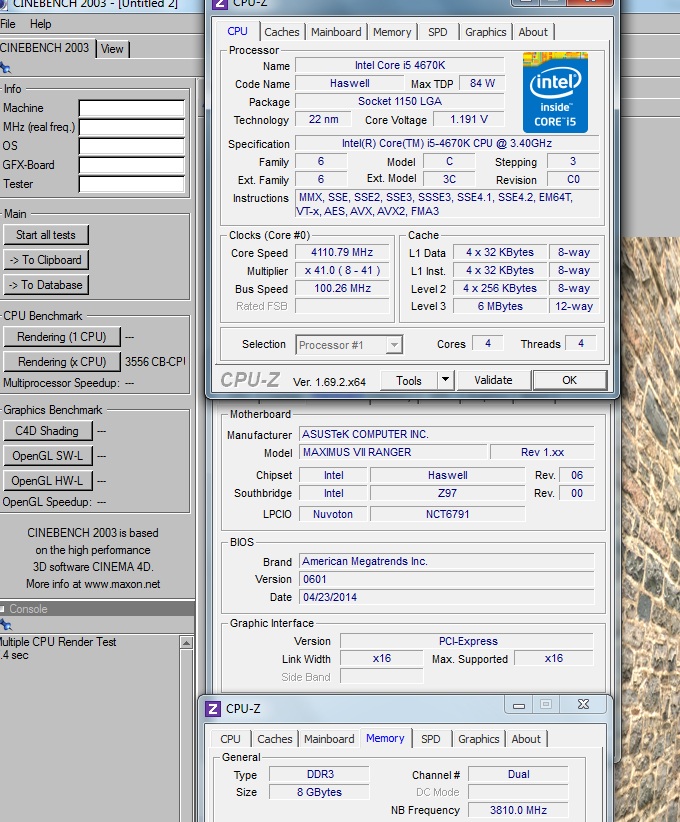Image resolution: width=680 pixels, height=822 pixels.
Task: Click the Tools button in CPU-Z
Action: [409, 381]
